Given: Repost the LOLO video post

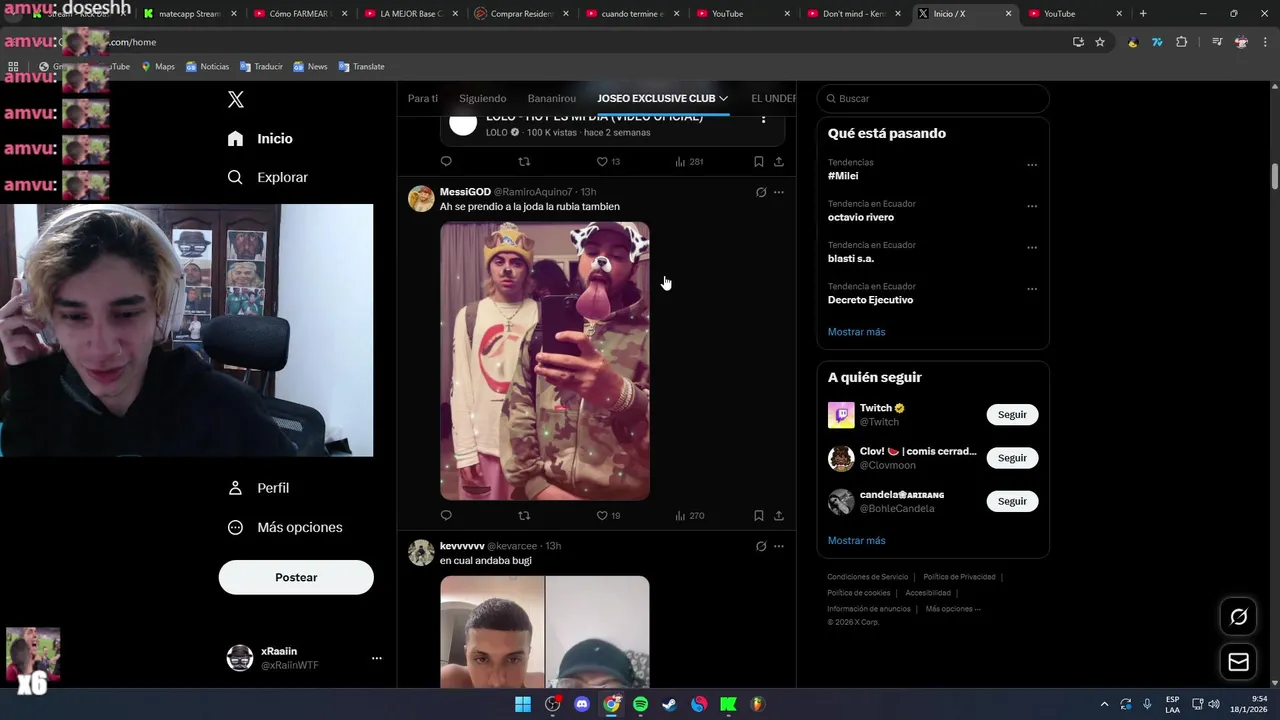Looking at the screenshot, I should coord(524,162).
